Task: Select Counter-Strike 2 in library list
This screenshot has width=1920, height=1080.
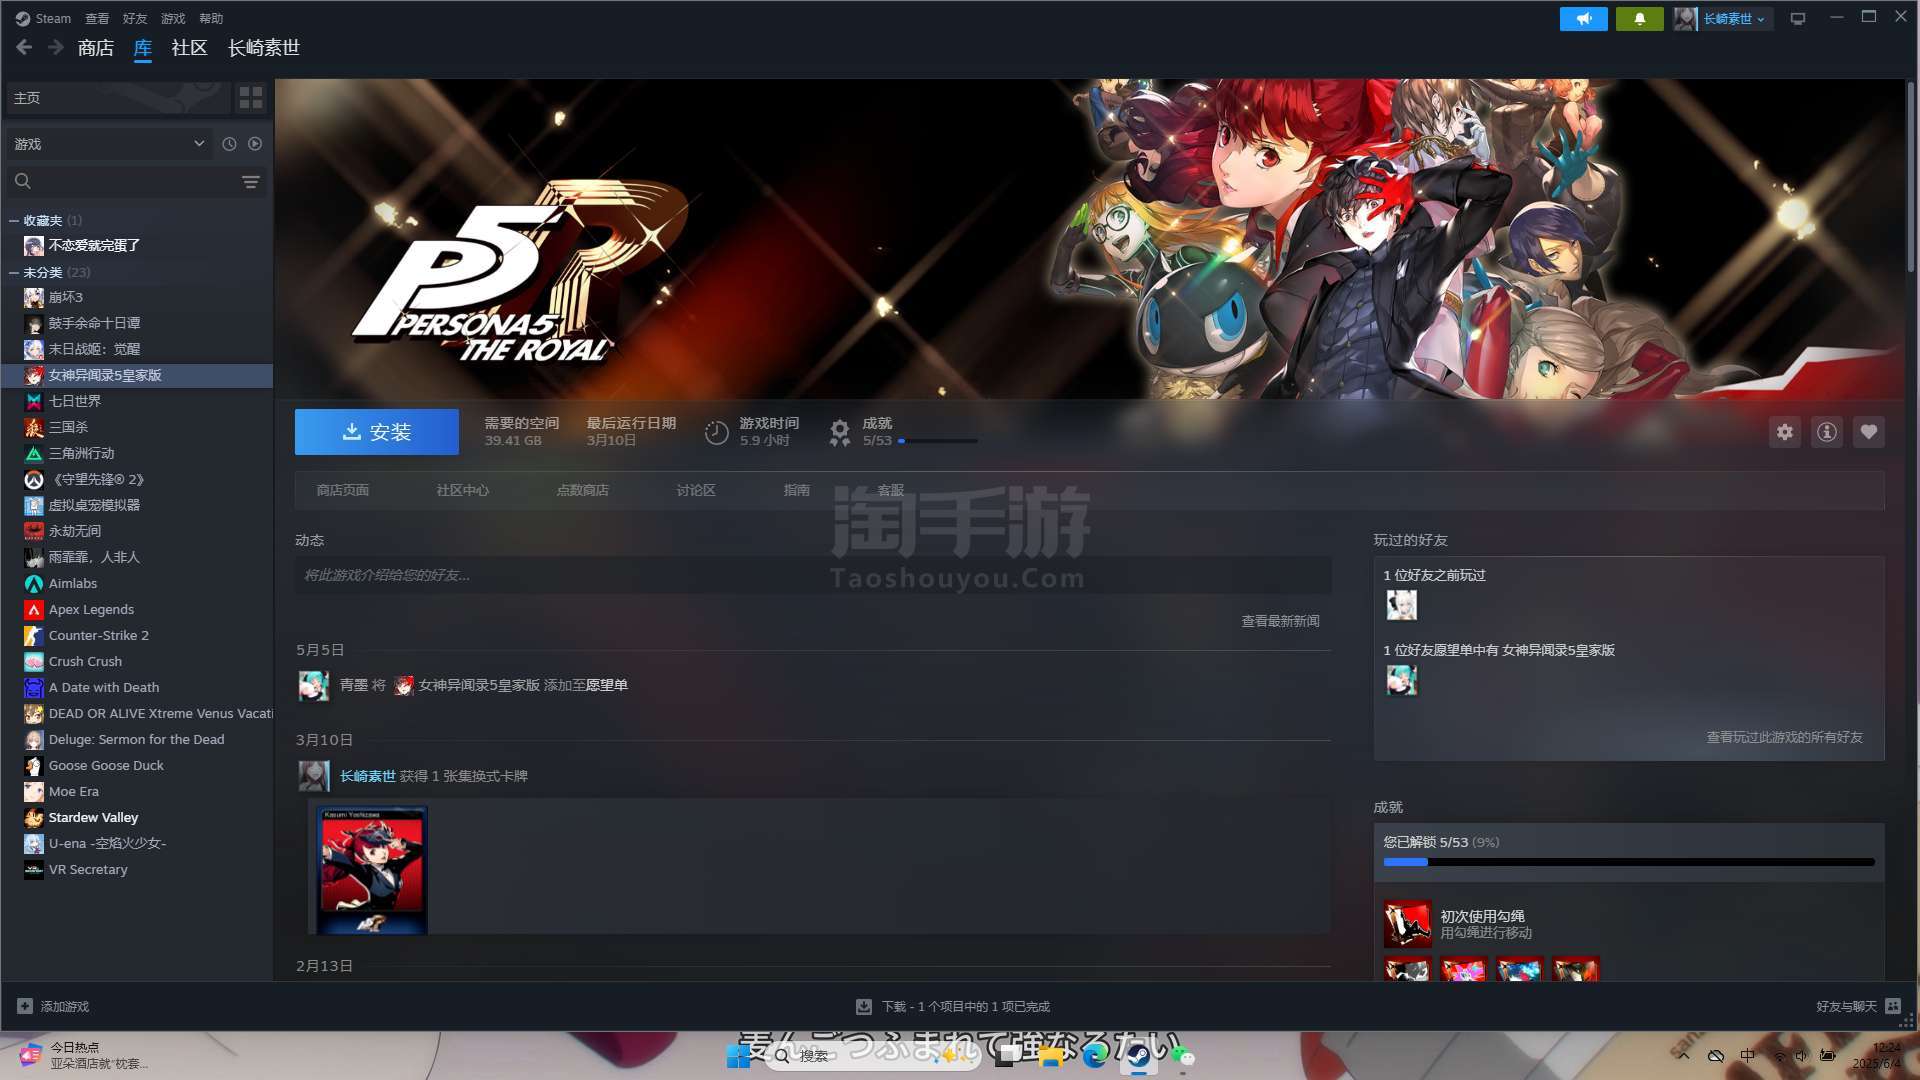Action: pos(137,635)
